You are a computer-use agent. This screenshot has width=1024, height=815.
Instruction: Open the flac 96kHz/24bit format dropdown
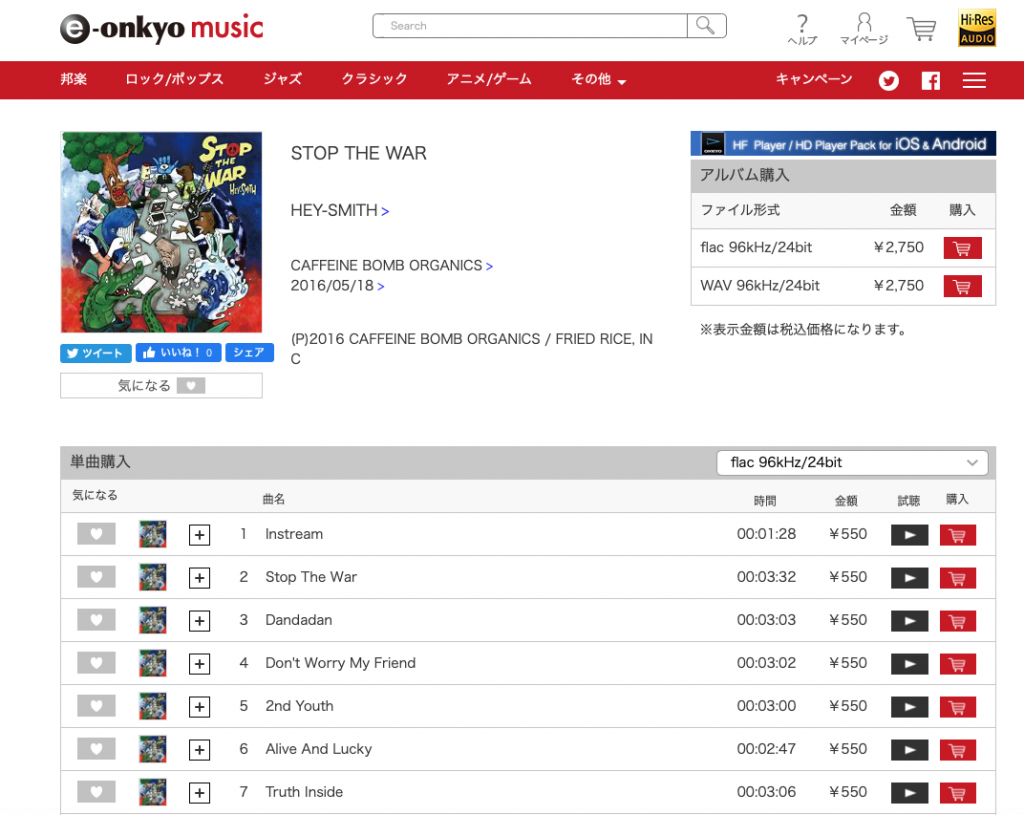(x=852, y=463)
